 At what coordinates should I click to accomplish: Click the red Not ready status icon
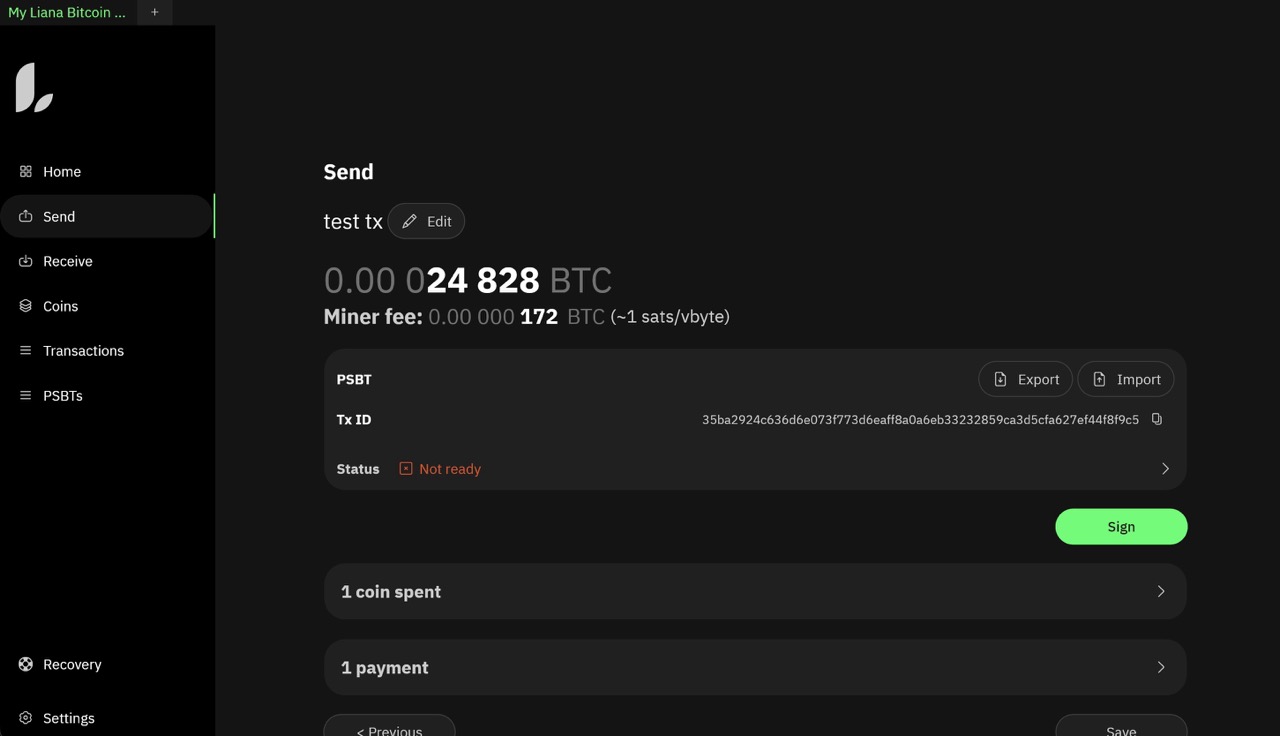(x=406, y=469)
